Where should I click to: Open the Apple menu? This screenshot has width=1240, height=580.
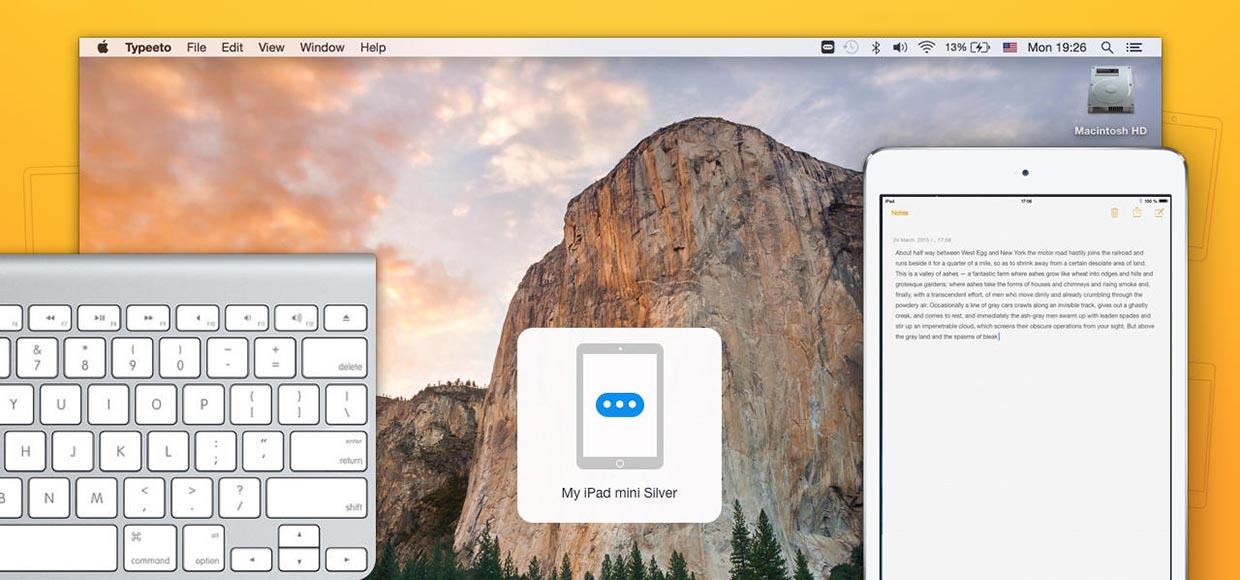102,47
